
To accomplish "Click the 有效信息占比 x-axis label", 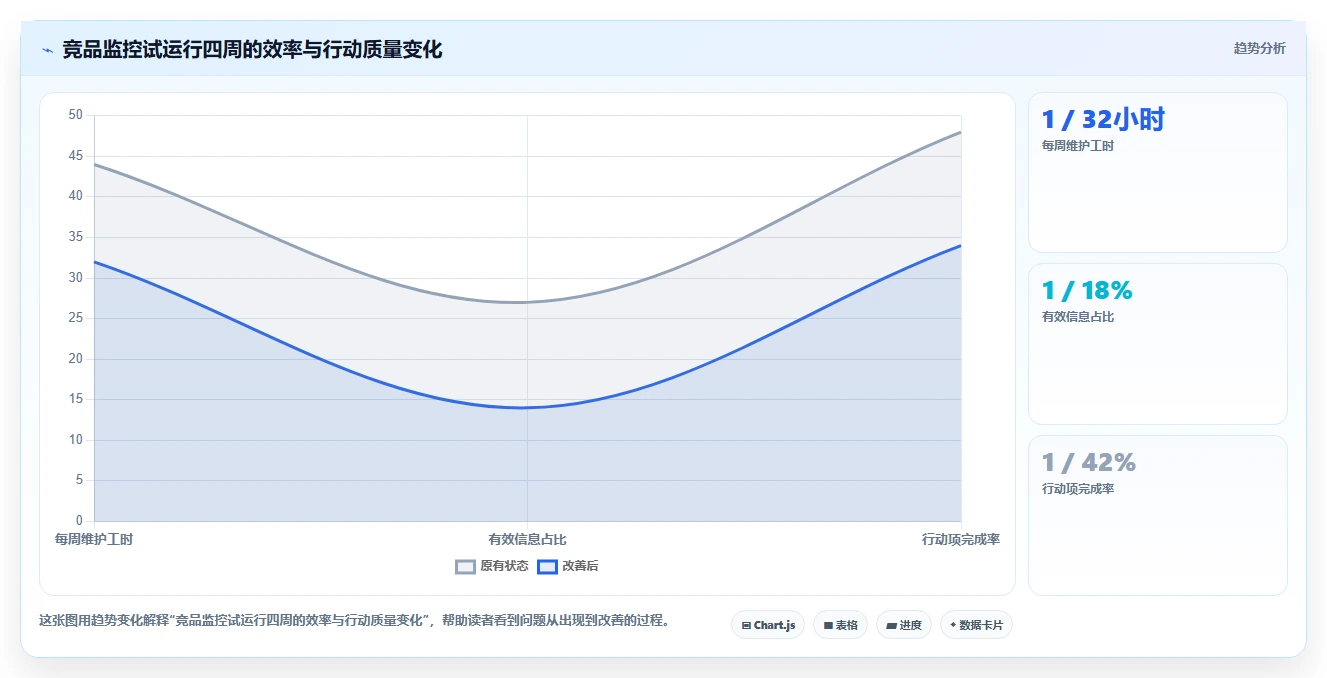I will click(527, 539).
